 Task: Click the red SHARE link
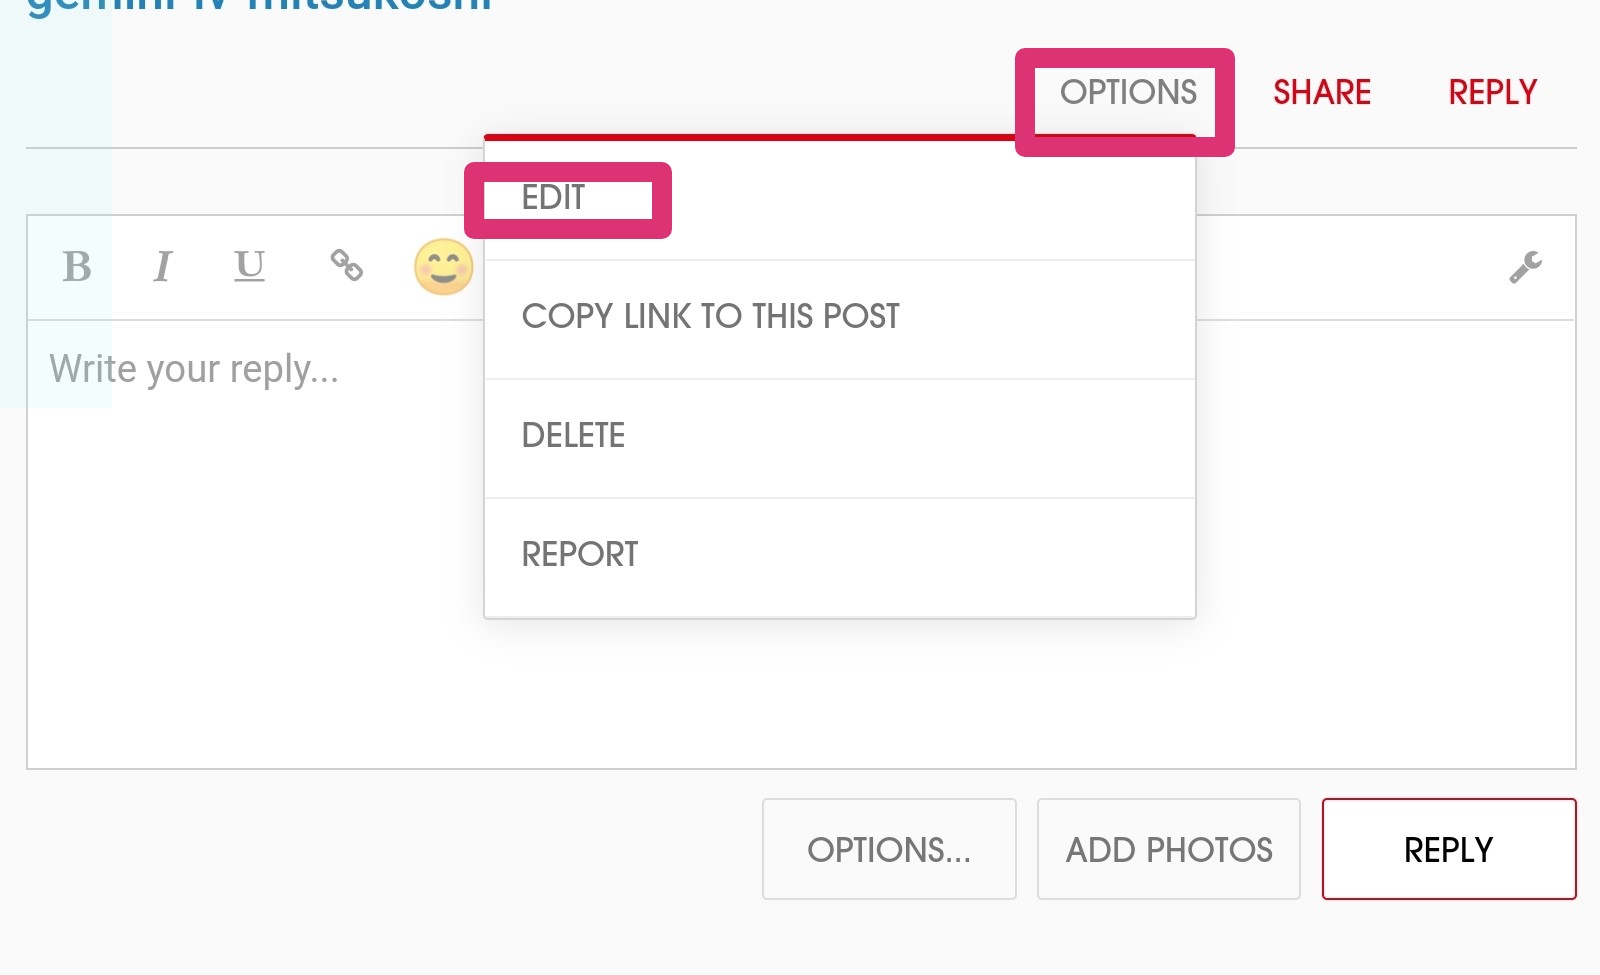tap(1321, 93)
